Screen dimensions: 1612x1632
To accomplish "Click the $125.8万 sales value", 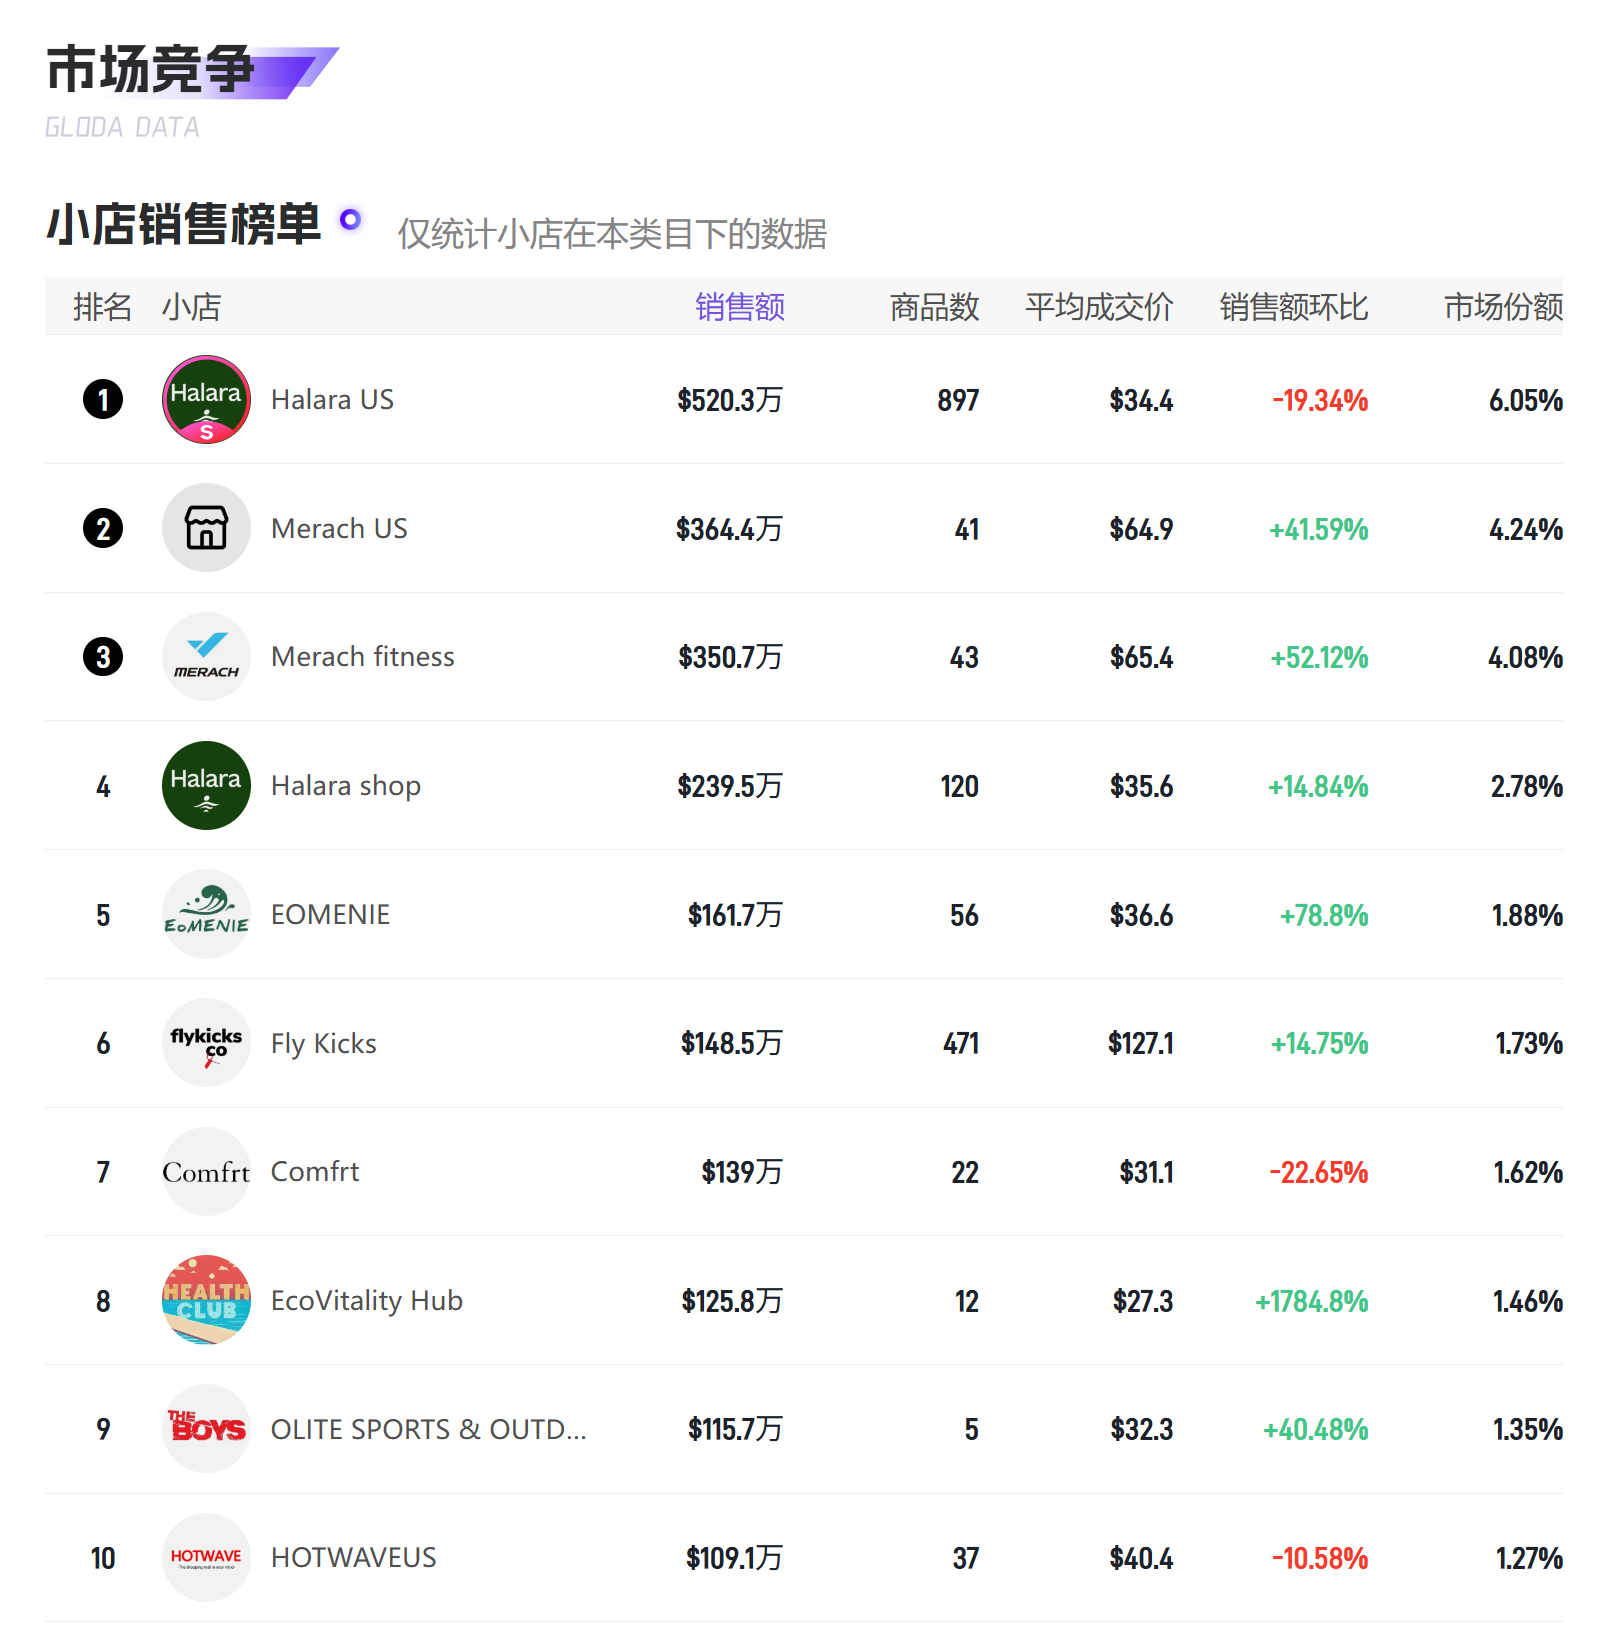I will [x=733, y=1301].
